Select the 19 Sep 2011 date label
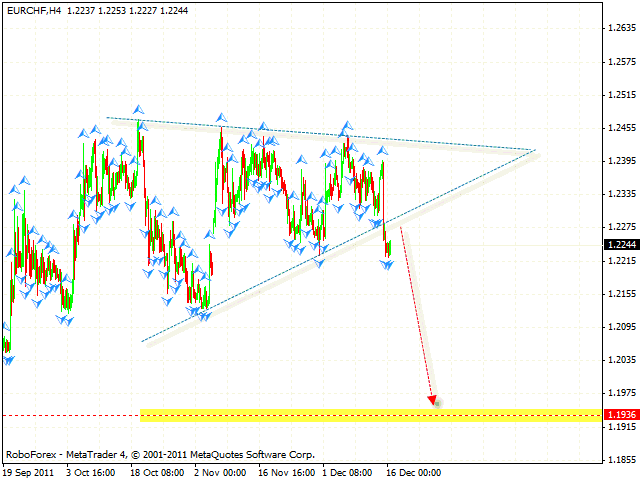Viewport: 640px width, 480px height. 30,472
